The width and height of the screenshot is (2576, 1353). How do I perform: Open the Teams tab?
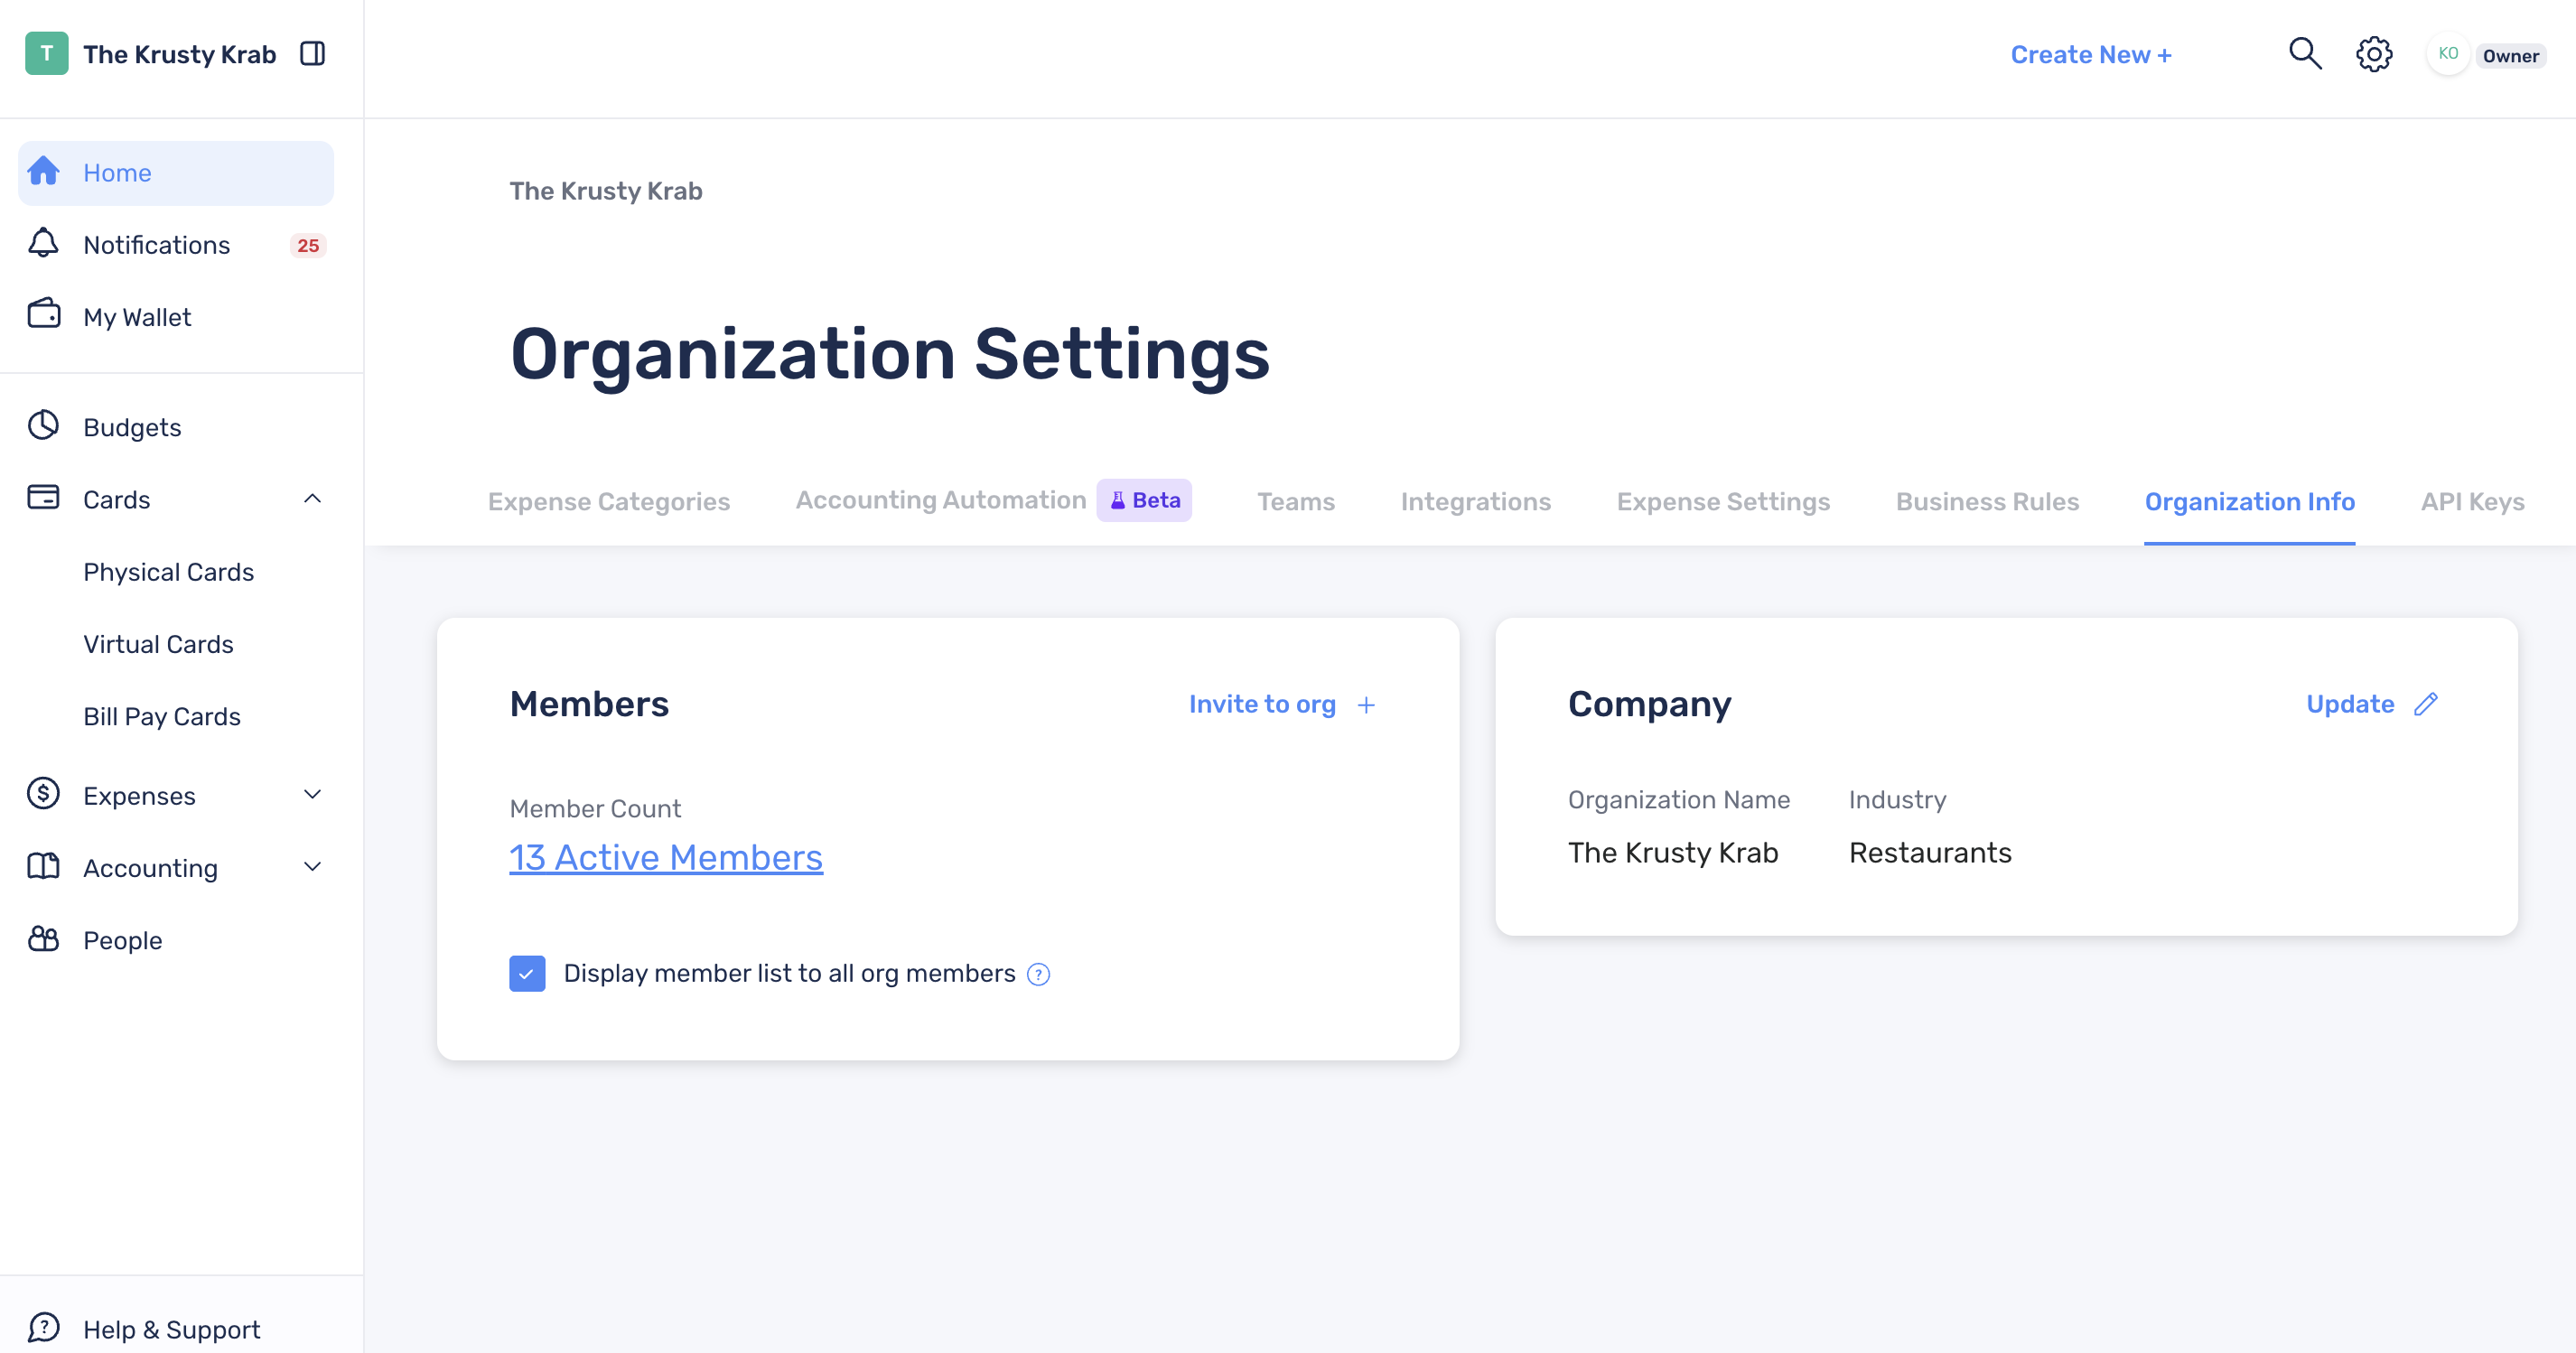(x=1296, y=501)
